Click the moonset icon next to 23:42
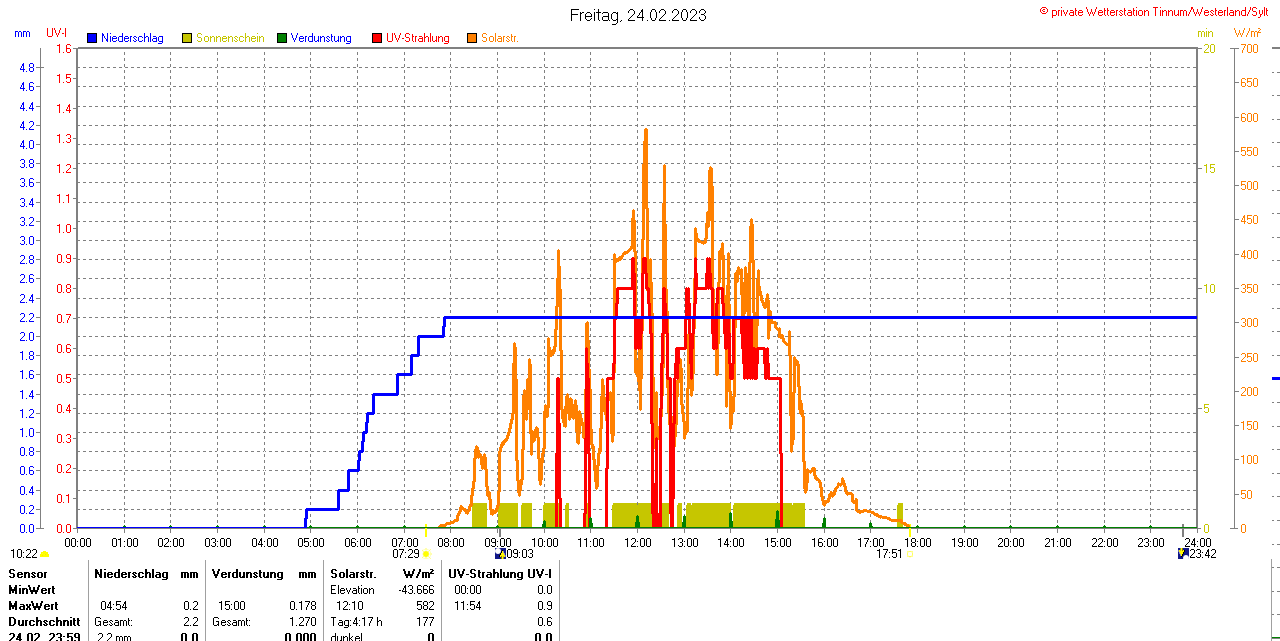The image size is (1280, 641). coord(1183,553)
